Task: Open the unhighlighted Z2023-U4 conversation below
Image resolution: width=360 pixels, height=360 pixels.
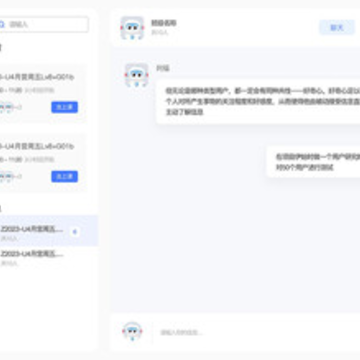Action: tap(49, 258)
